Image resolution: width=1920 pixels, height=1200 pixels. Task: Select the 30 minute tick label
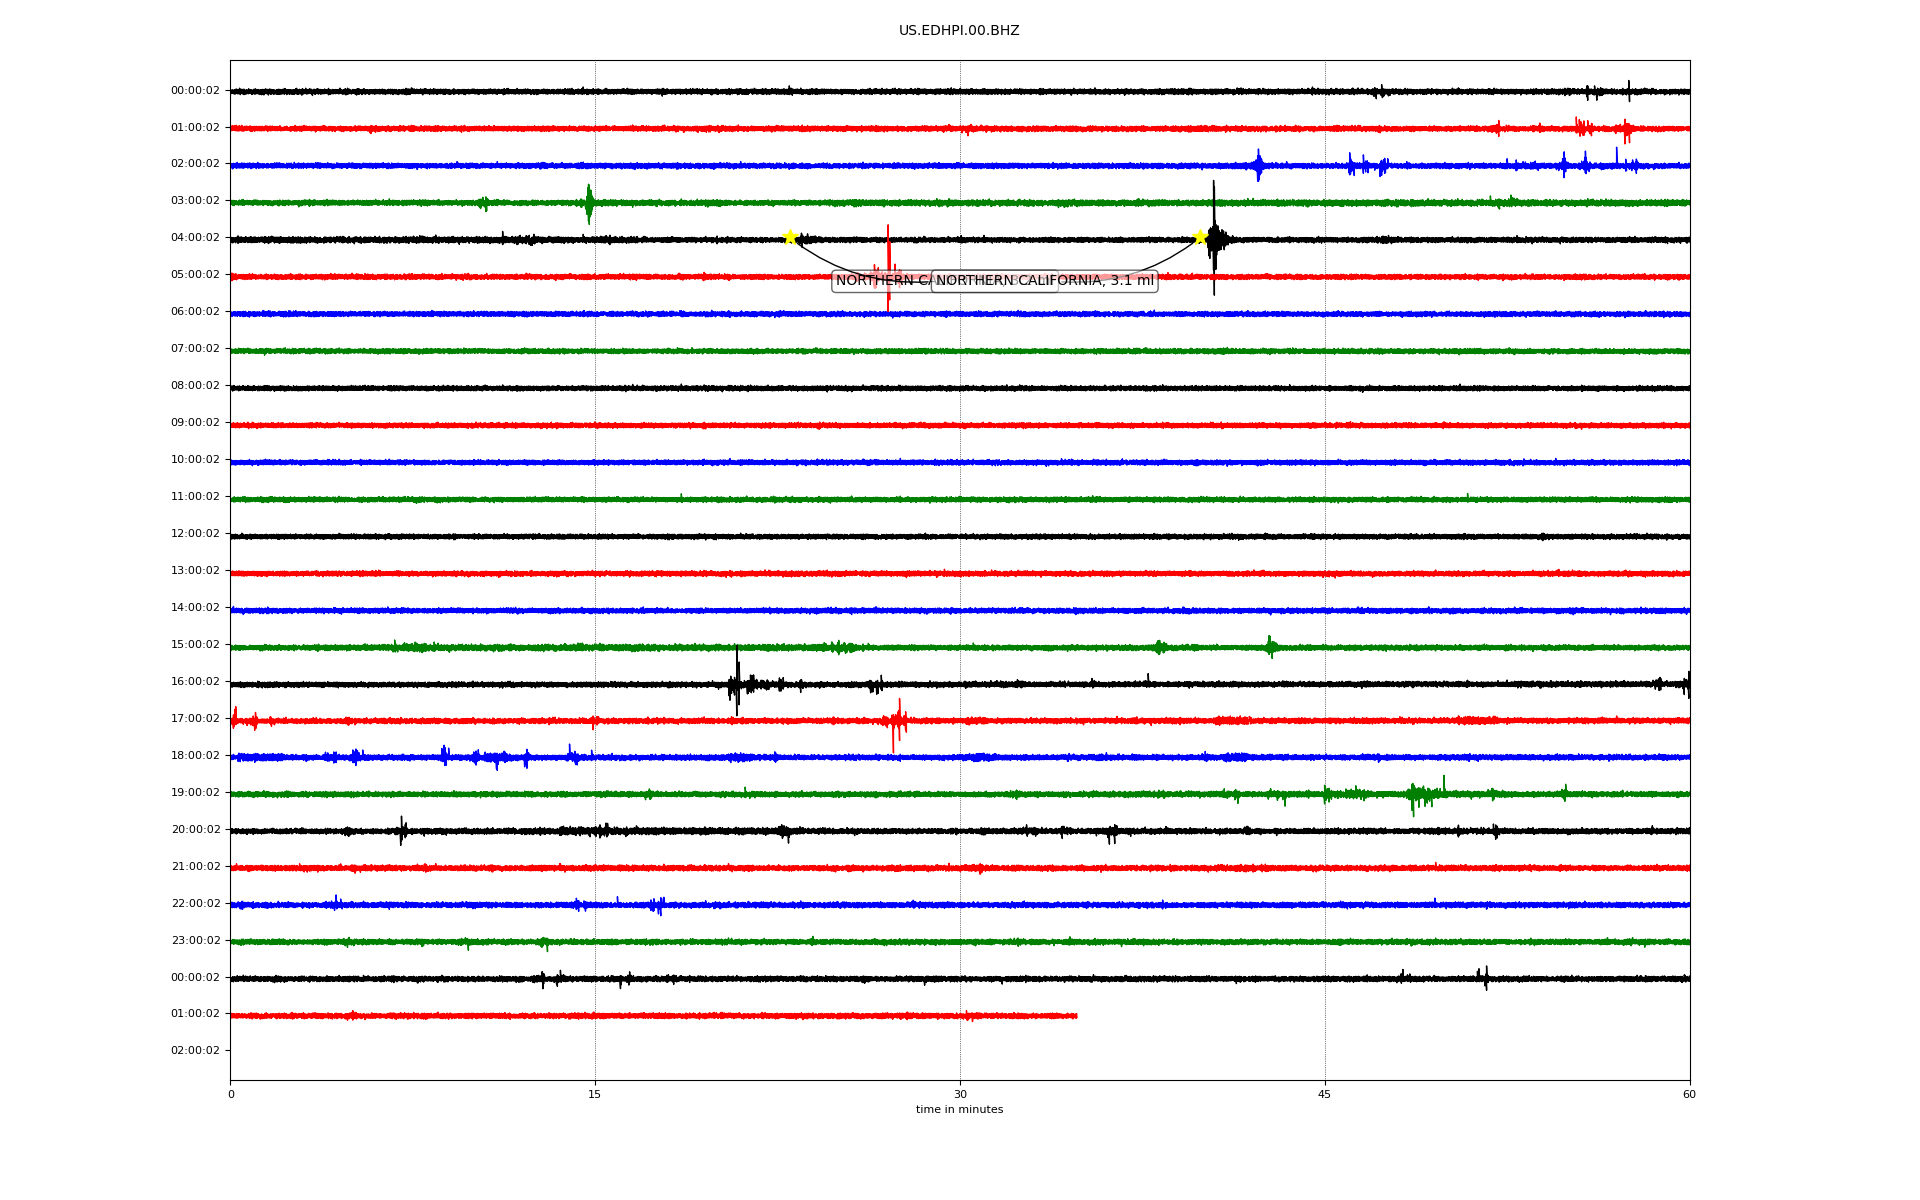tap(960, 1094)
